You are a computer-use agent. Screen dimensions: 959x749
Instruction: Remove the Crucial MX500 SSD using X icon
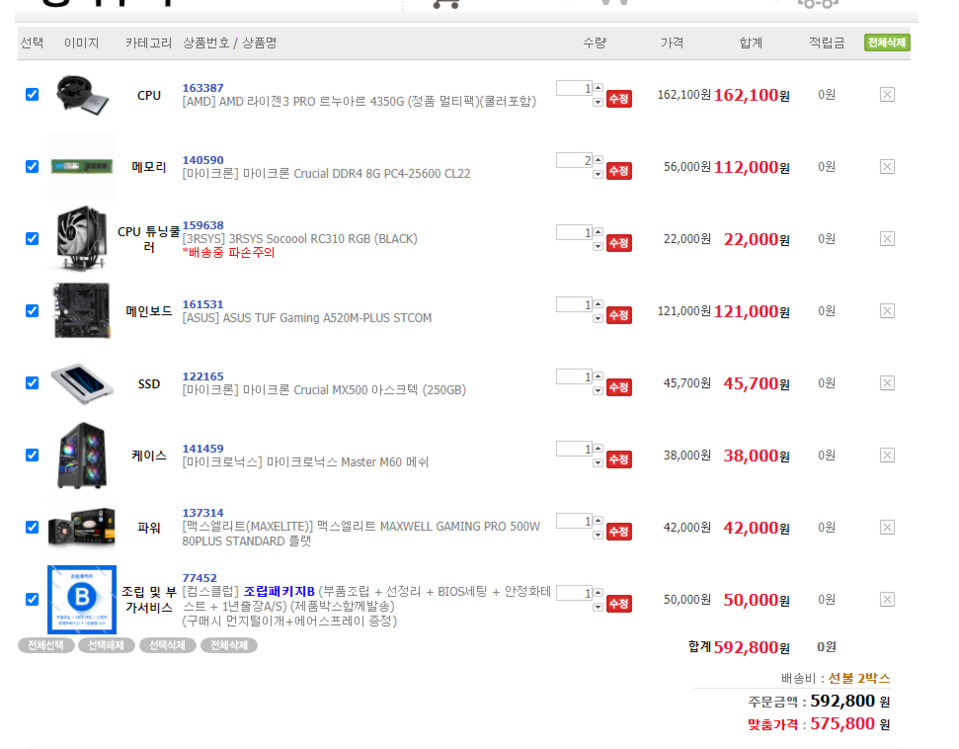click(x=886, y=383)
